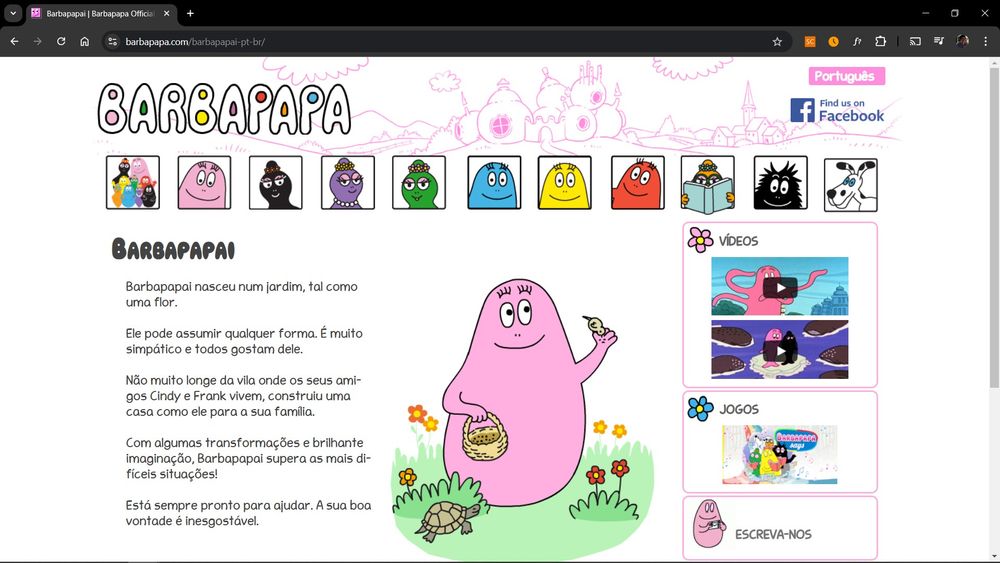Go forward in browser history
1000x563 pixels.
click(x=38, y=41)
